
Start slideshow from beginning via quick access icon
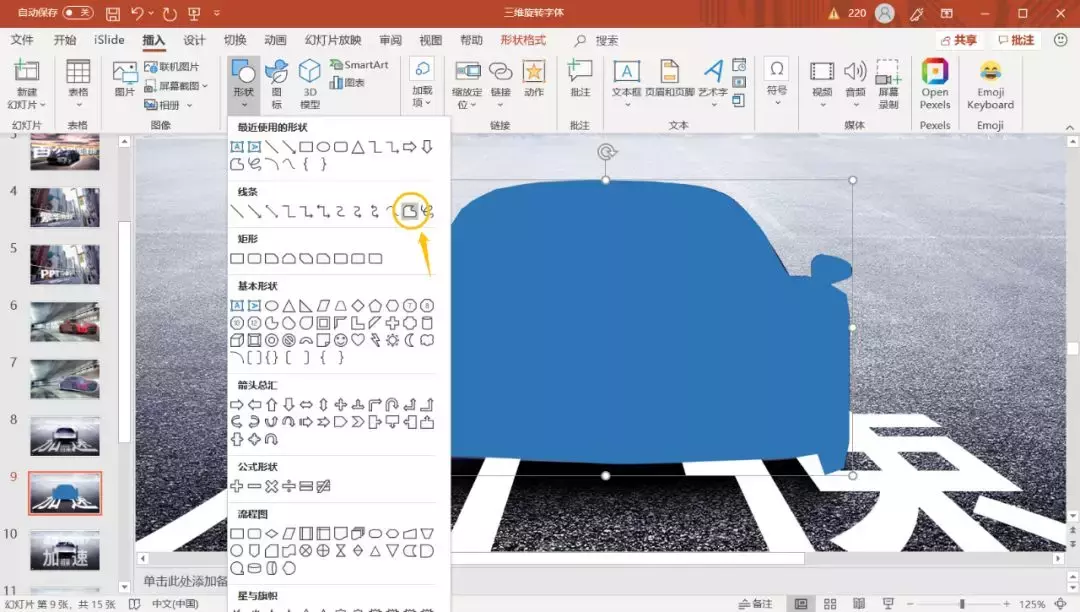[x=194, y=13]
